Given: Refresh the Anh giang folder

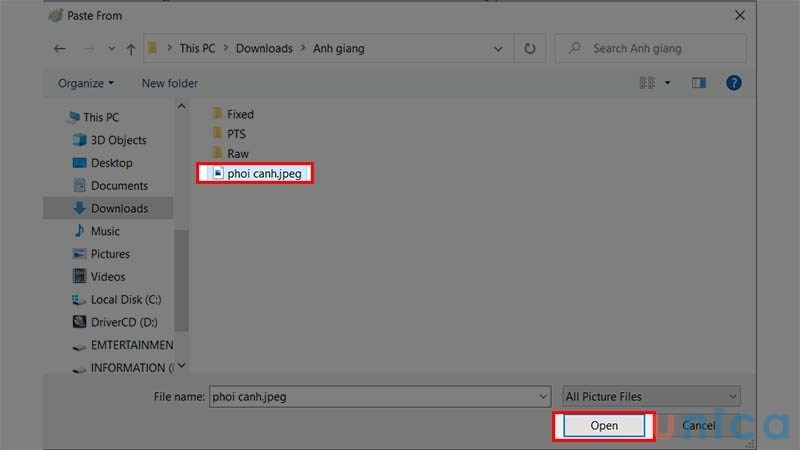Looking at the screenshot, I should 530,48.
